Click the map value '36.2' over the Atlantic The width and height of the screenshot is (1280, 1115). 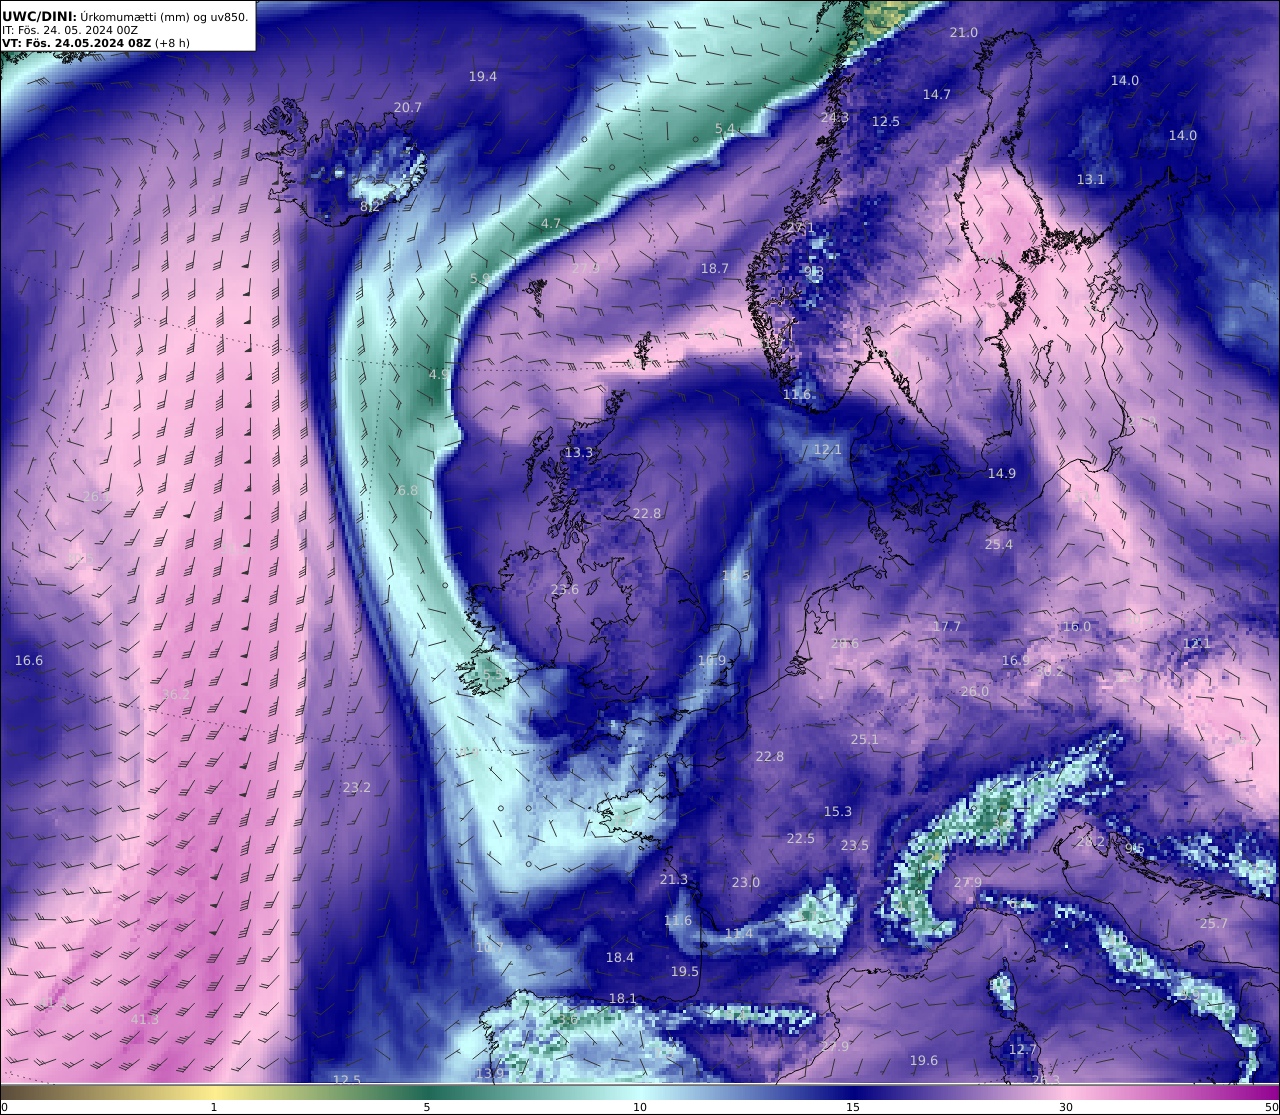coord(176,695)
